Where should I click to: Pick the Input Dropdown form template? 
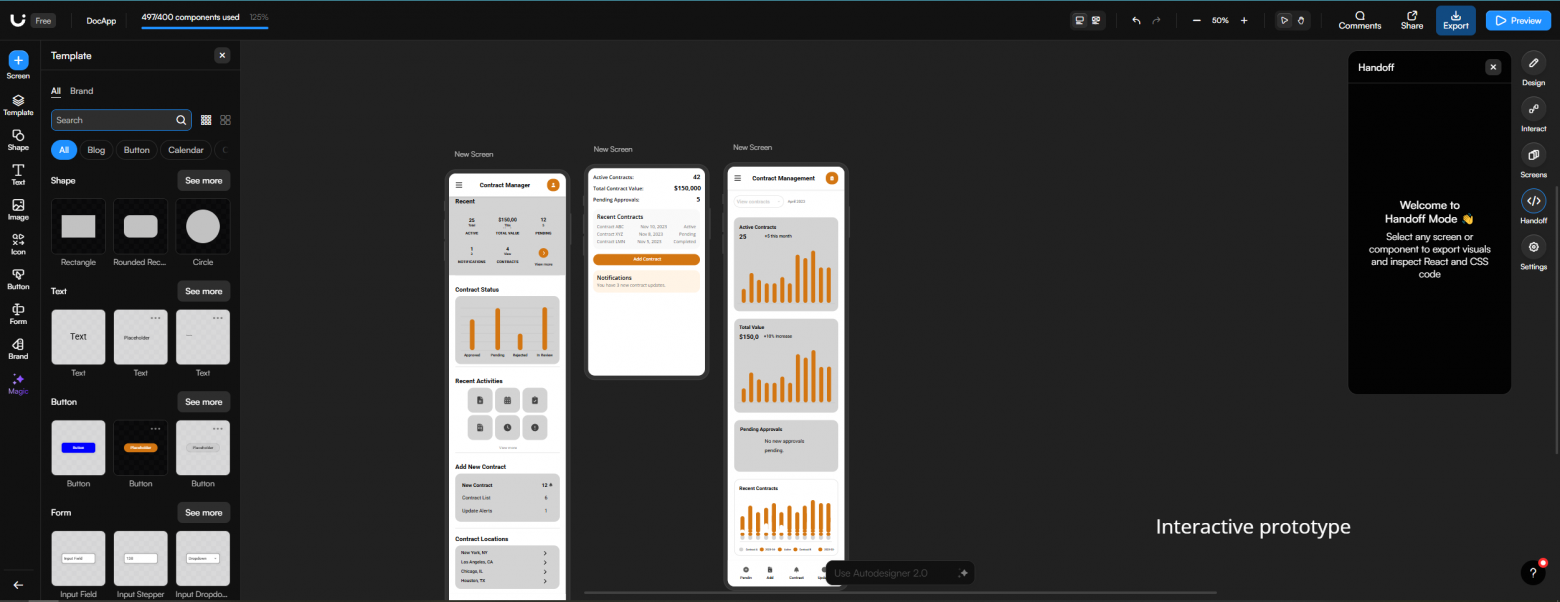(203, 558)
